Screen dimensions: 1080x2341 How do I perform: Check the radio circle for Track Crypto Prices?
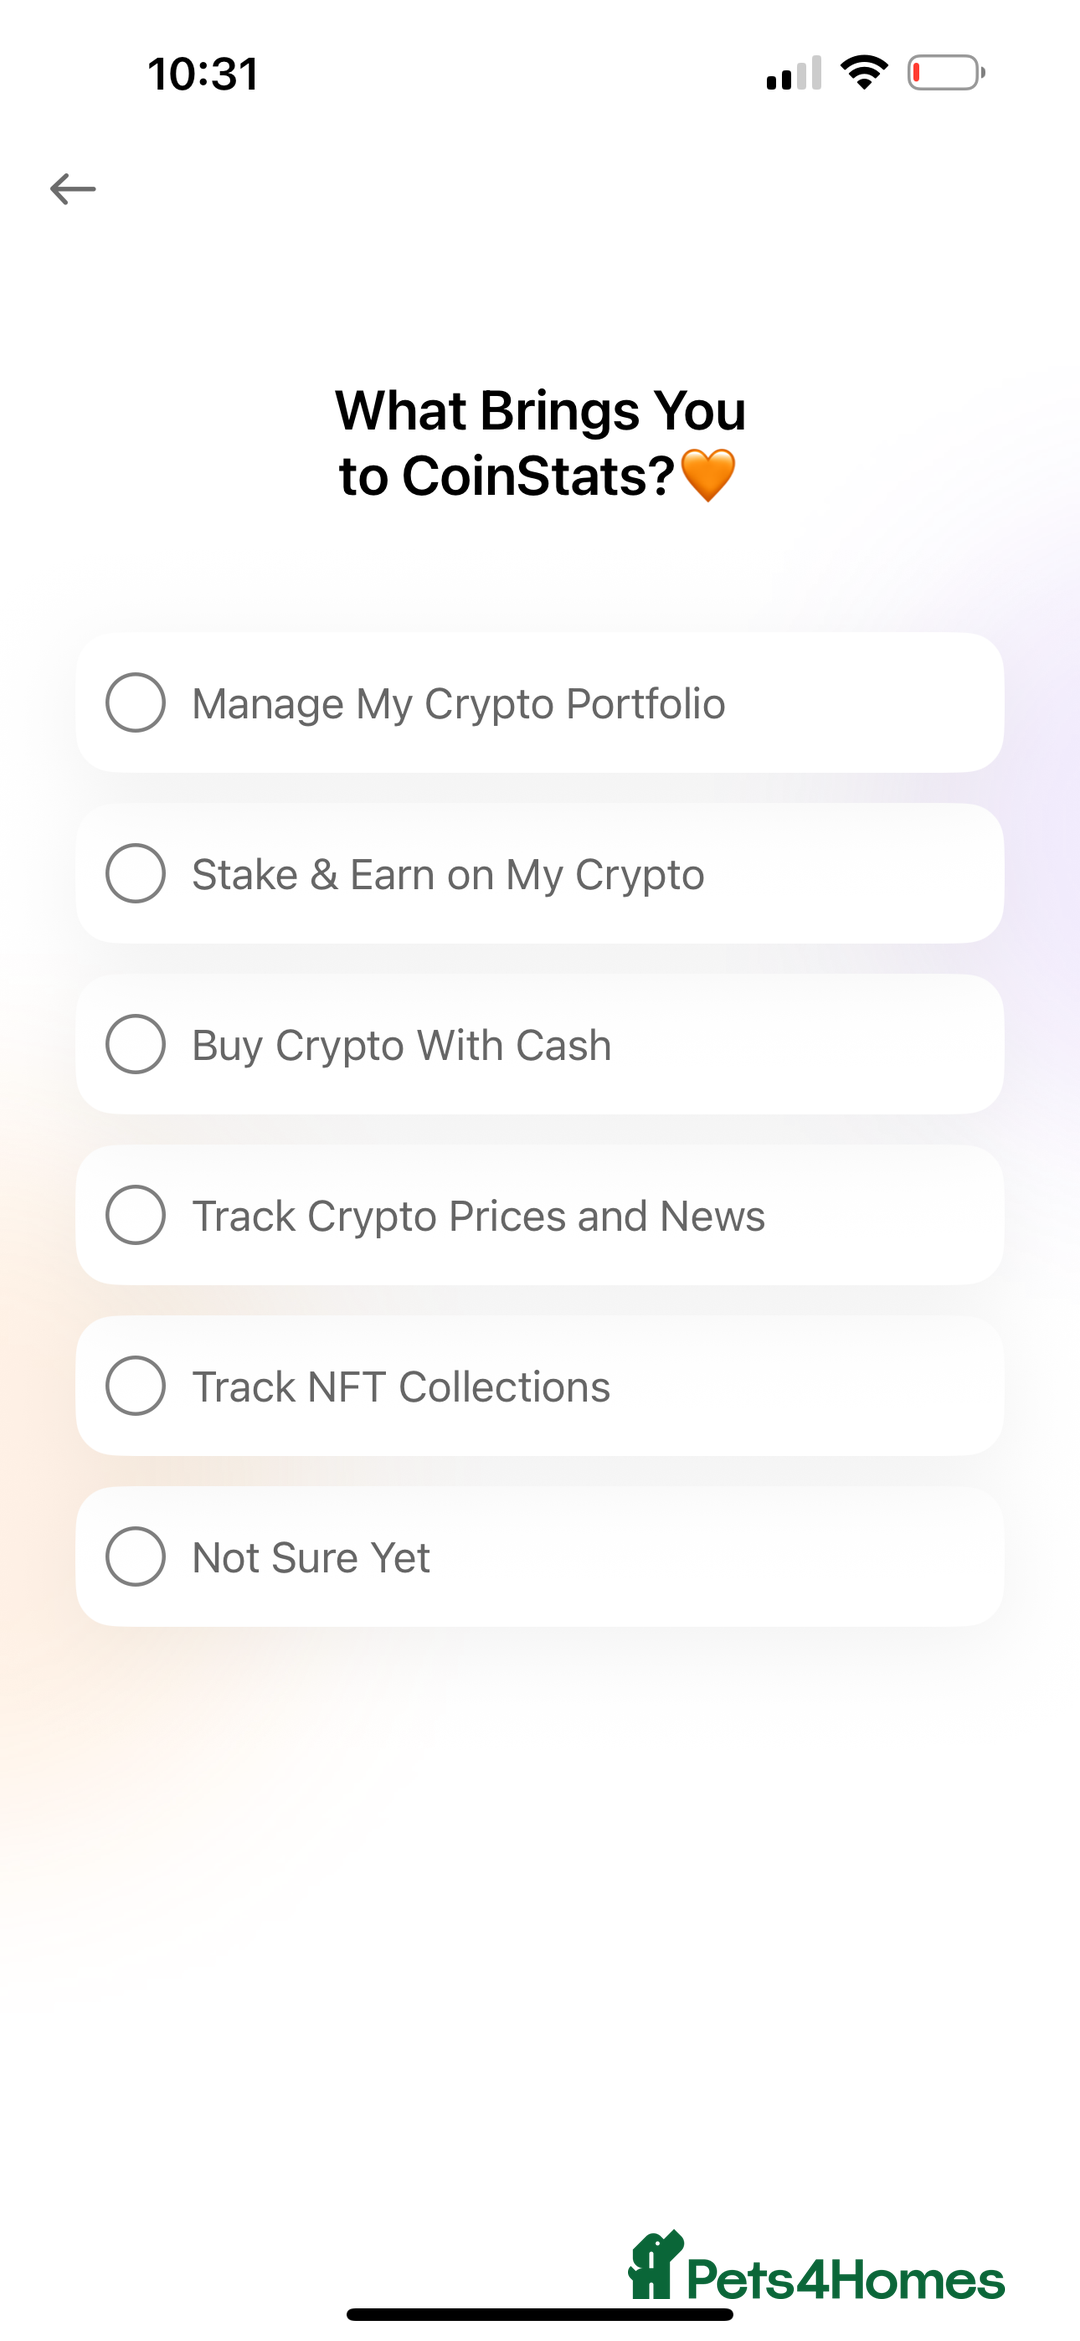pos(136,1216)
